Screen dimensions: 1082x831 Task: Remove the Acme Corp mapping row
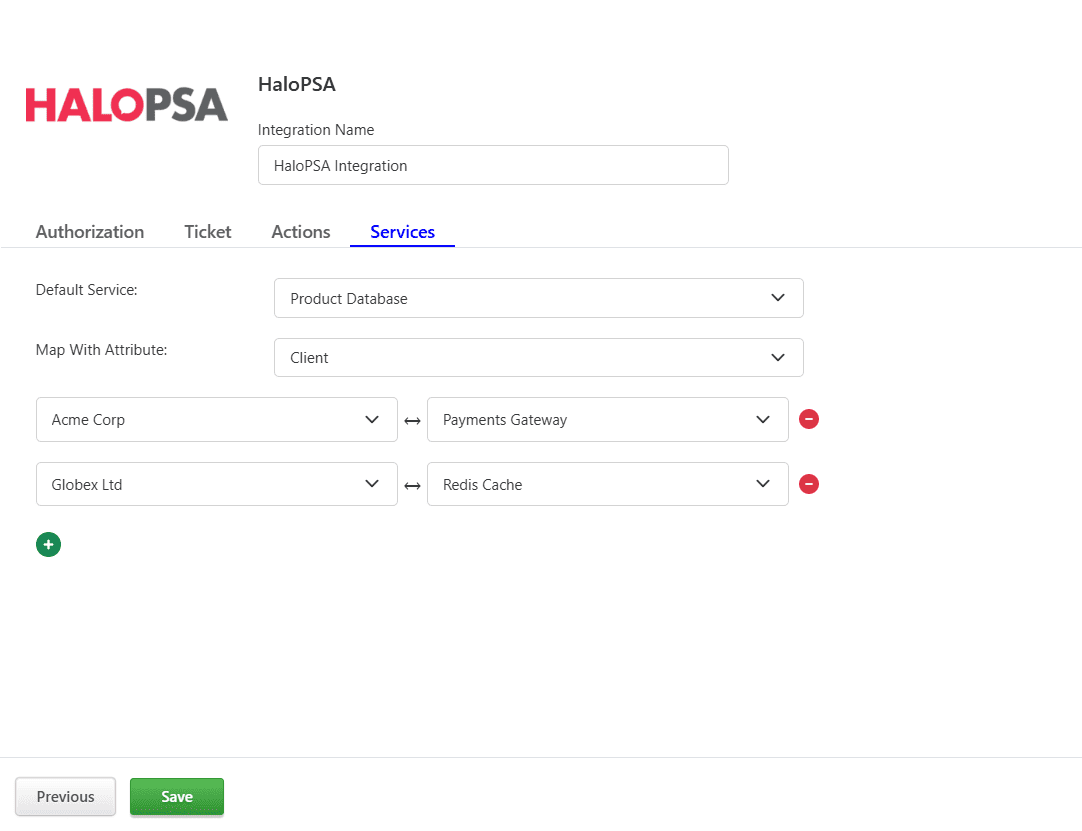[809, 419]
